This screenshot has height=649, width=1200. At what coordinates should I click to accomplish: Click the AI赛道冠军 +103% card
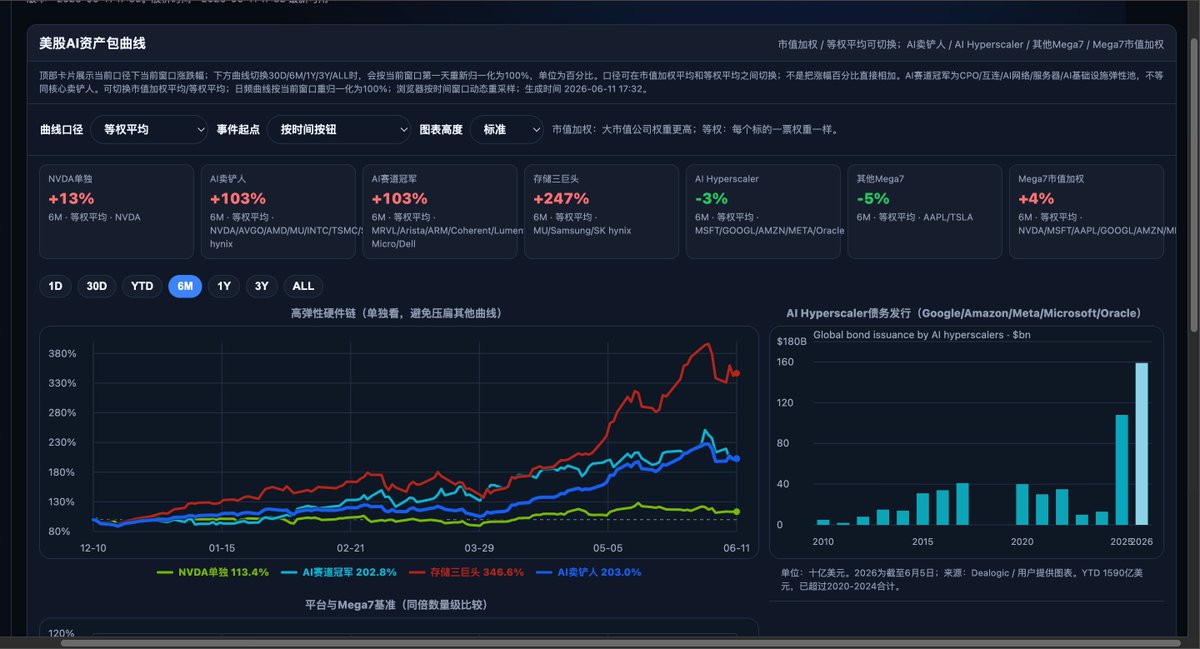pos(439,212)
